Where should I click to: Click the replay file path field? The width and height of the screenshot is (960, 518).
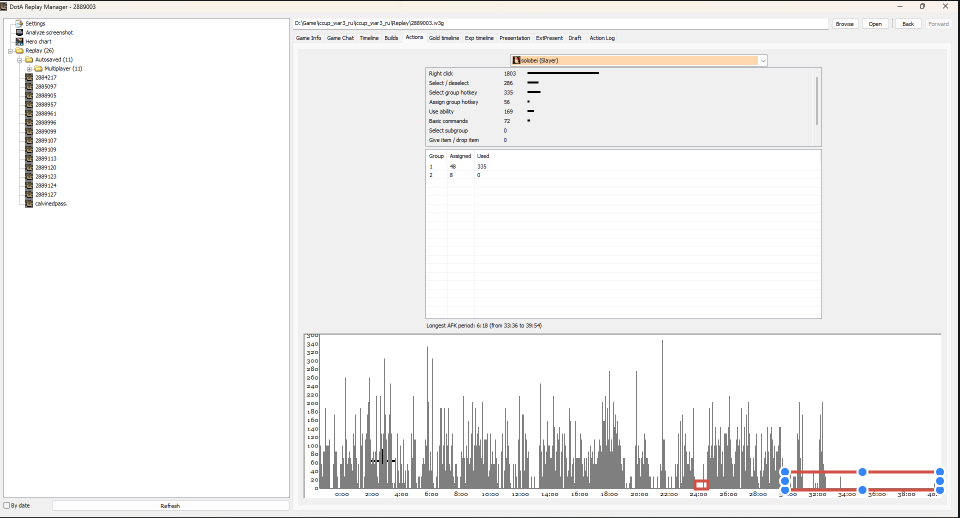click(560, 23)
